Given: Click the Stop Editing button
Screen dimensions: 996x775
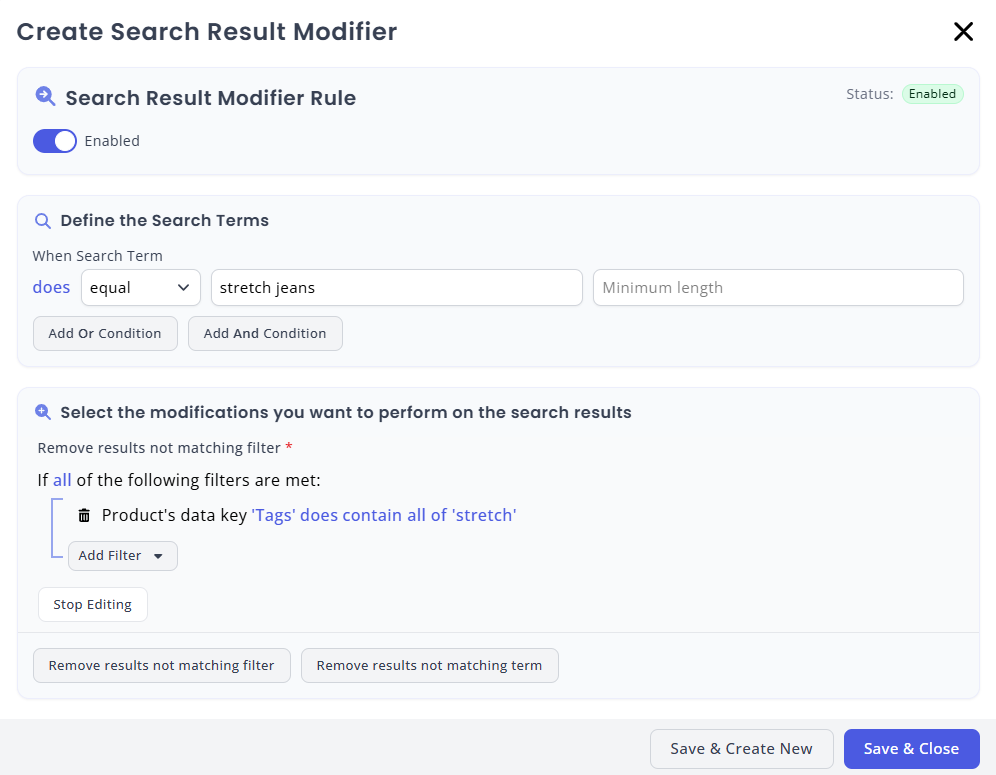Looking at the screenshot, I should 93,605.
